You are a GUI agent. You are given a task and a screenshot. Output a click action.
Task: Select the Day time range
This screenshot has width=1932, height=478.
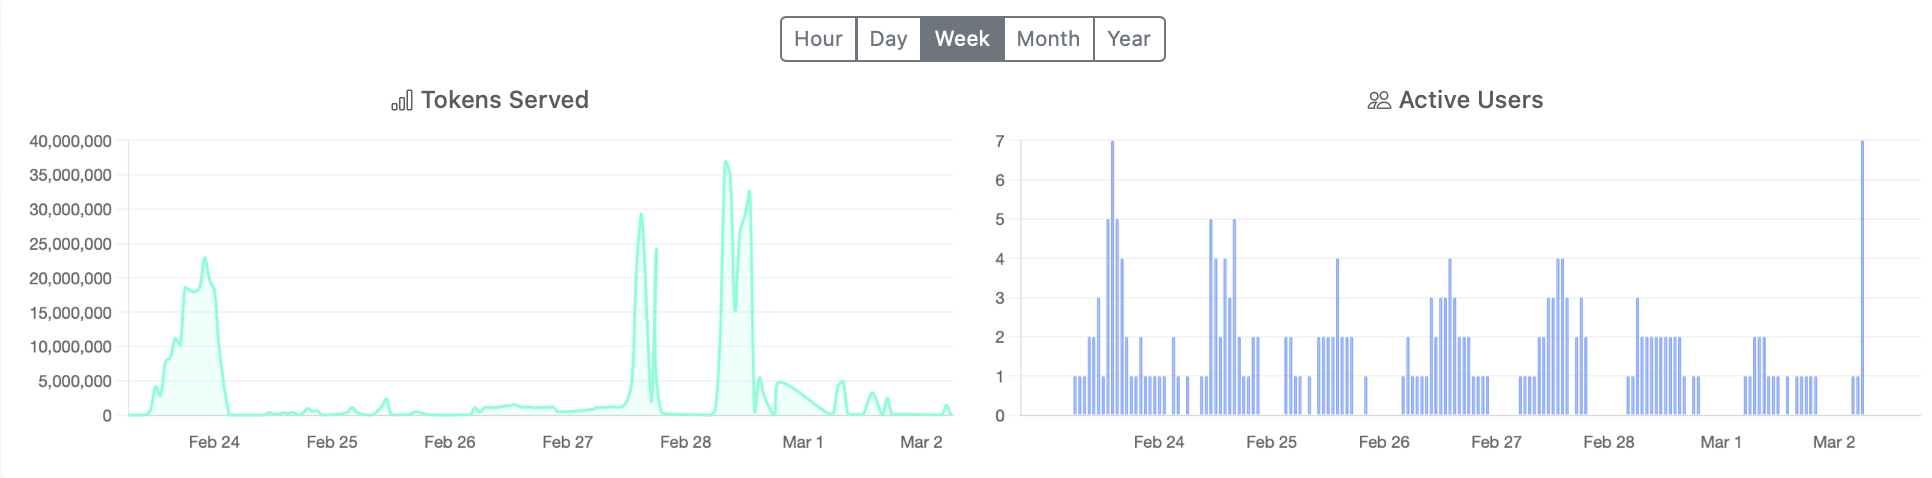888,39
